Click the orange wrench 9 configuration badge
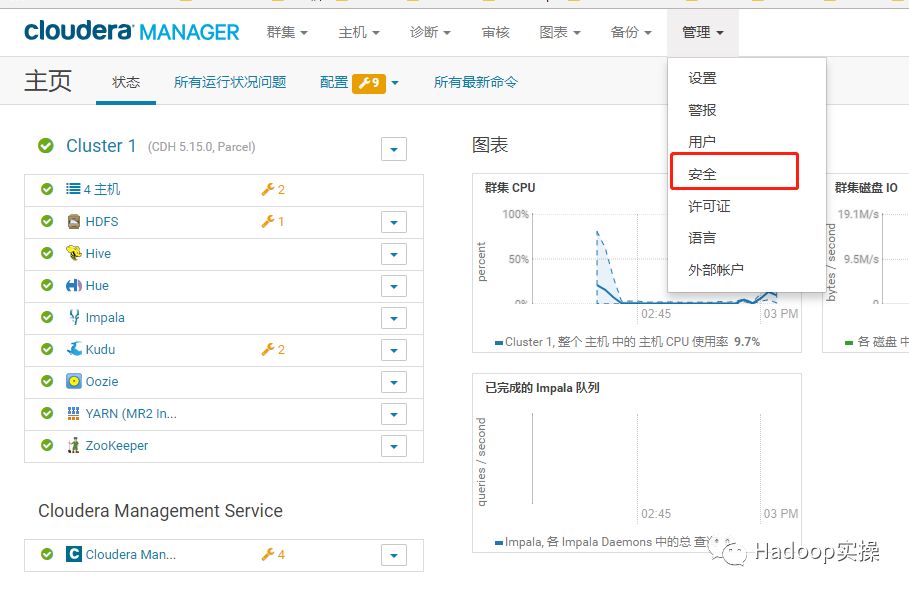The image size is (909, 593). (369, 83)
